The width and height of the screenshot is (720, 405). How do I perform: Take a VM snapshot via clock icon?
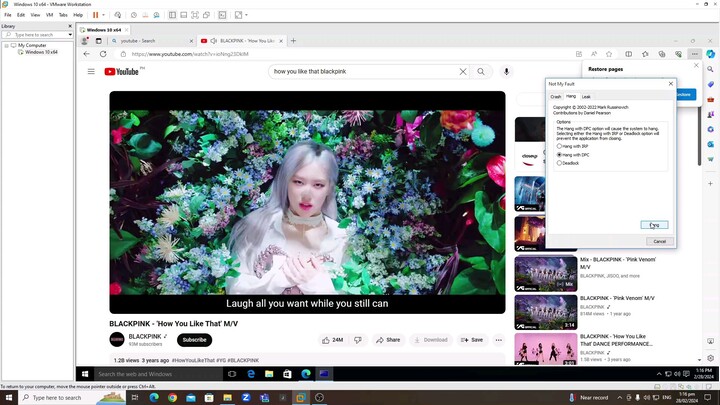(134, 15)
